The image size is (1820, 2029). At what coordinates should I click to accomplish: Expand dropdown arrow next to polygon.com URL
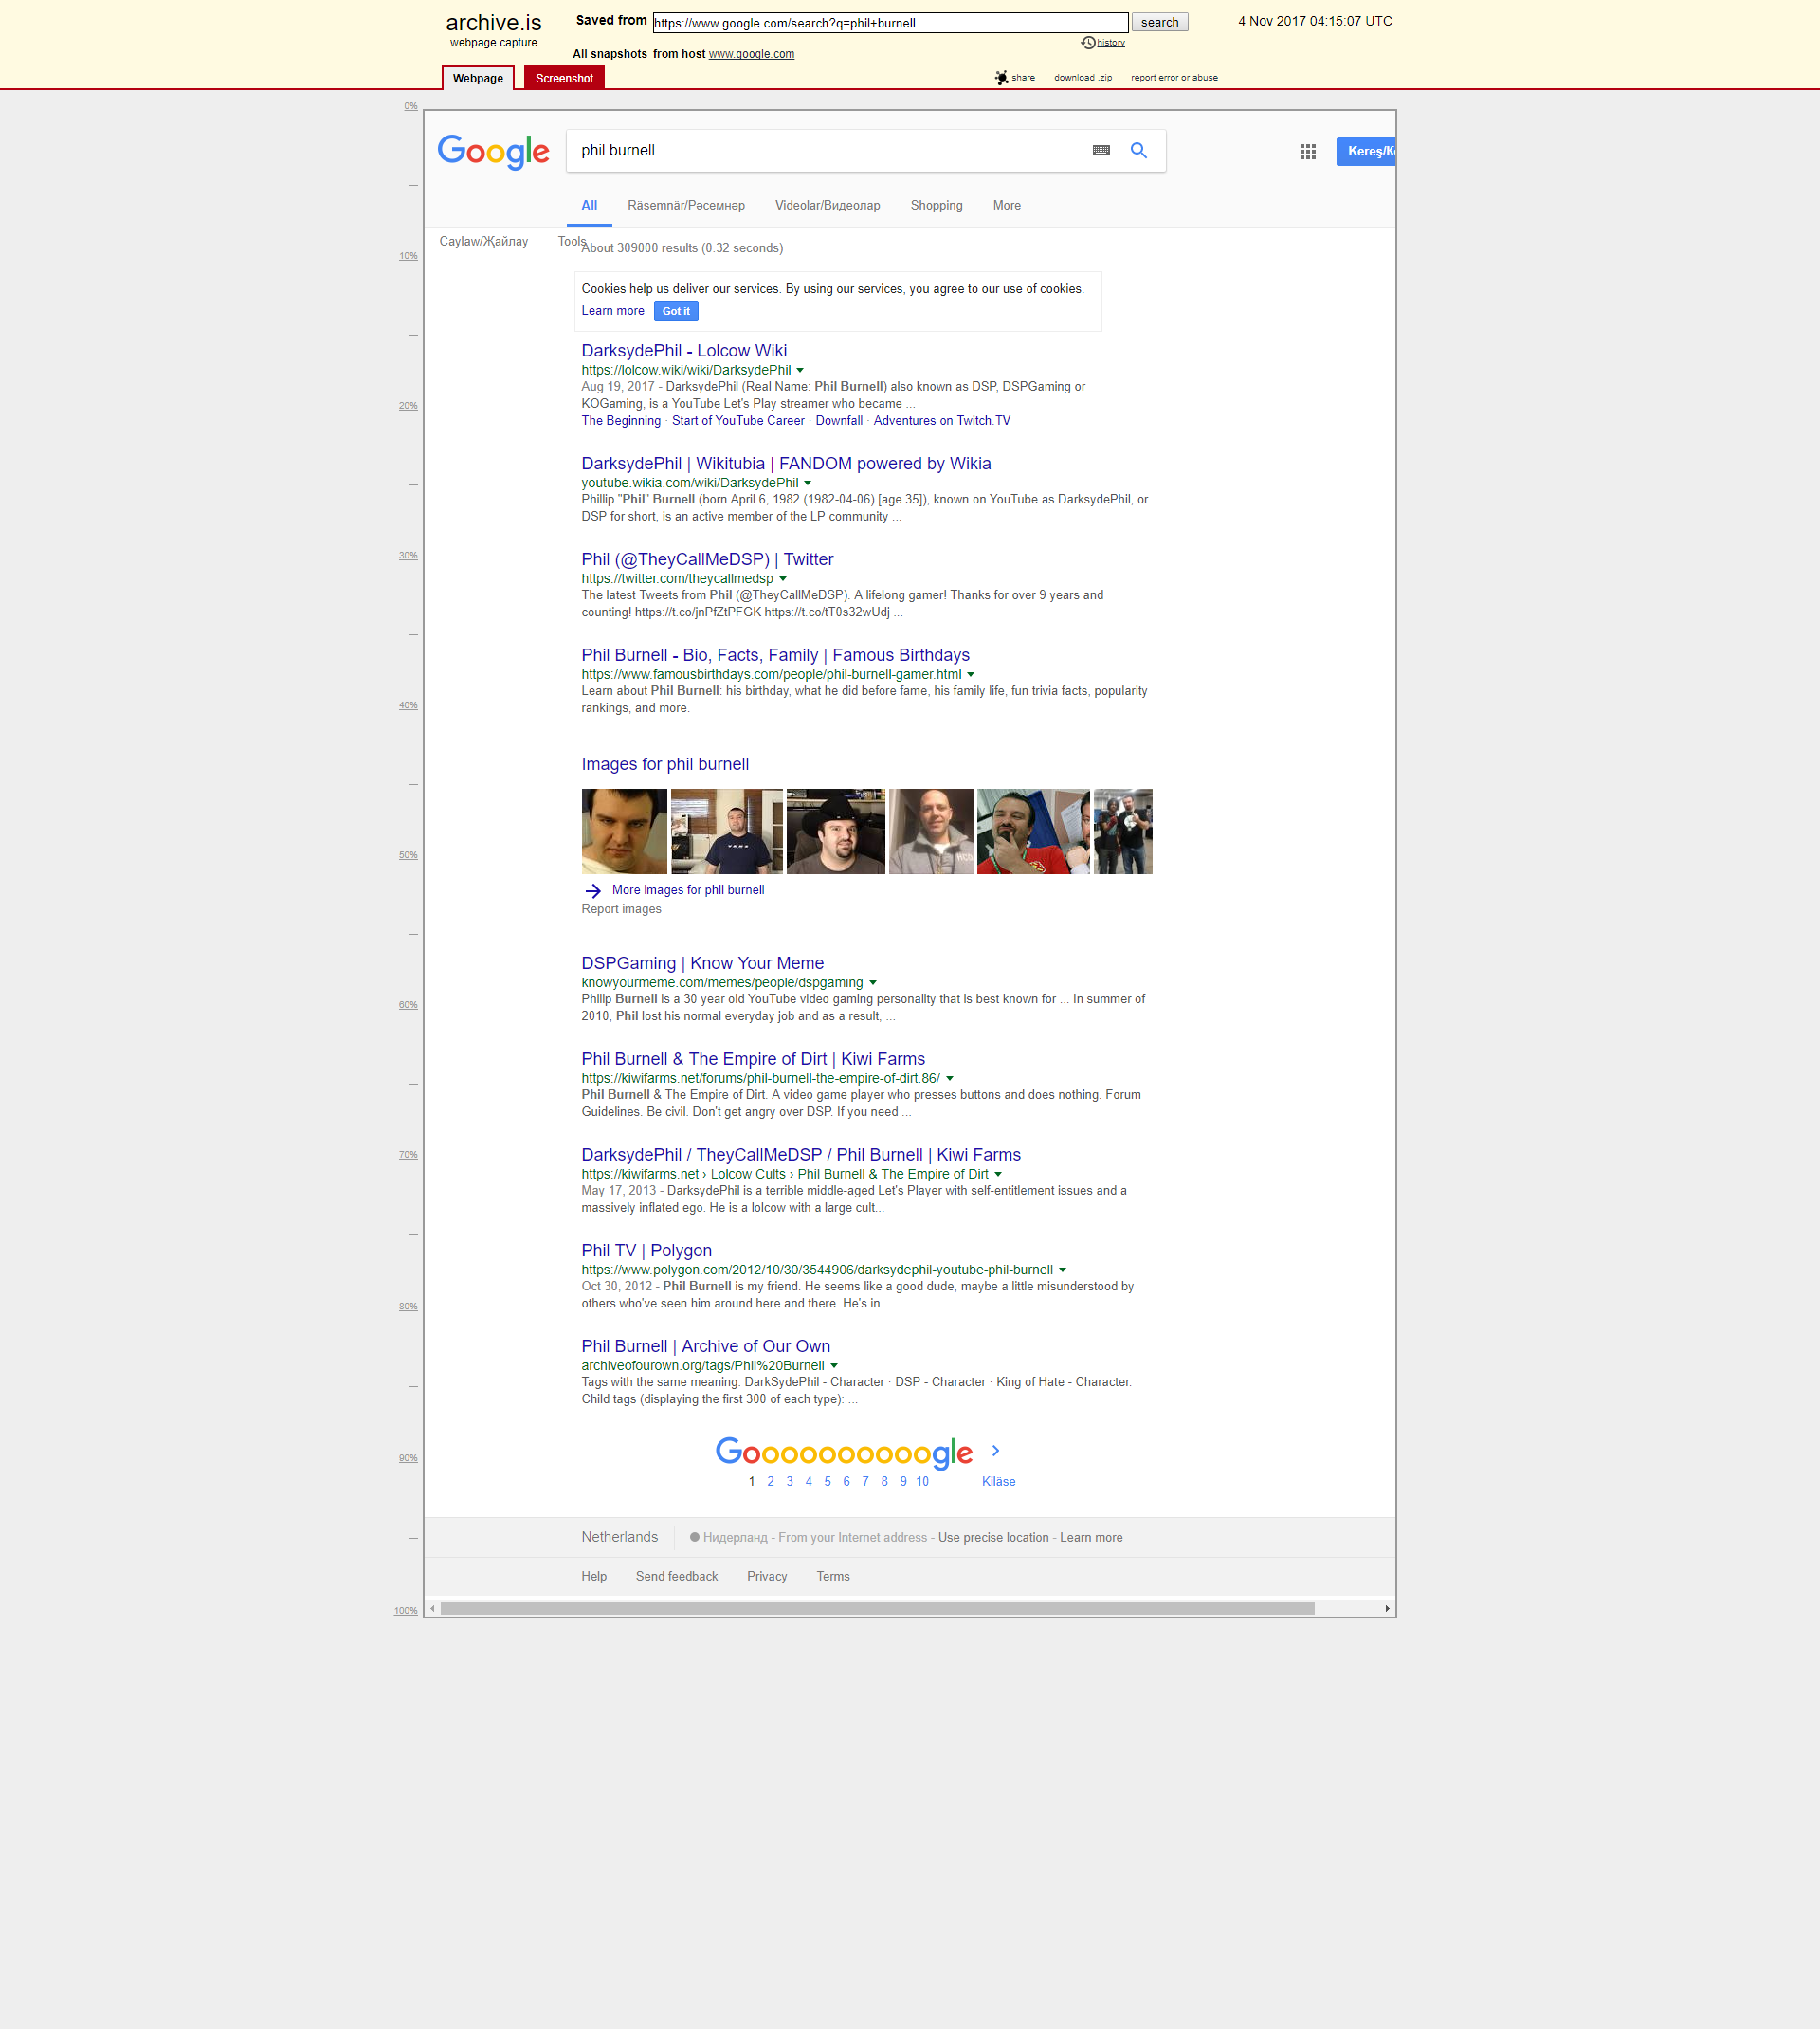click(1062, 1270)
